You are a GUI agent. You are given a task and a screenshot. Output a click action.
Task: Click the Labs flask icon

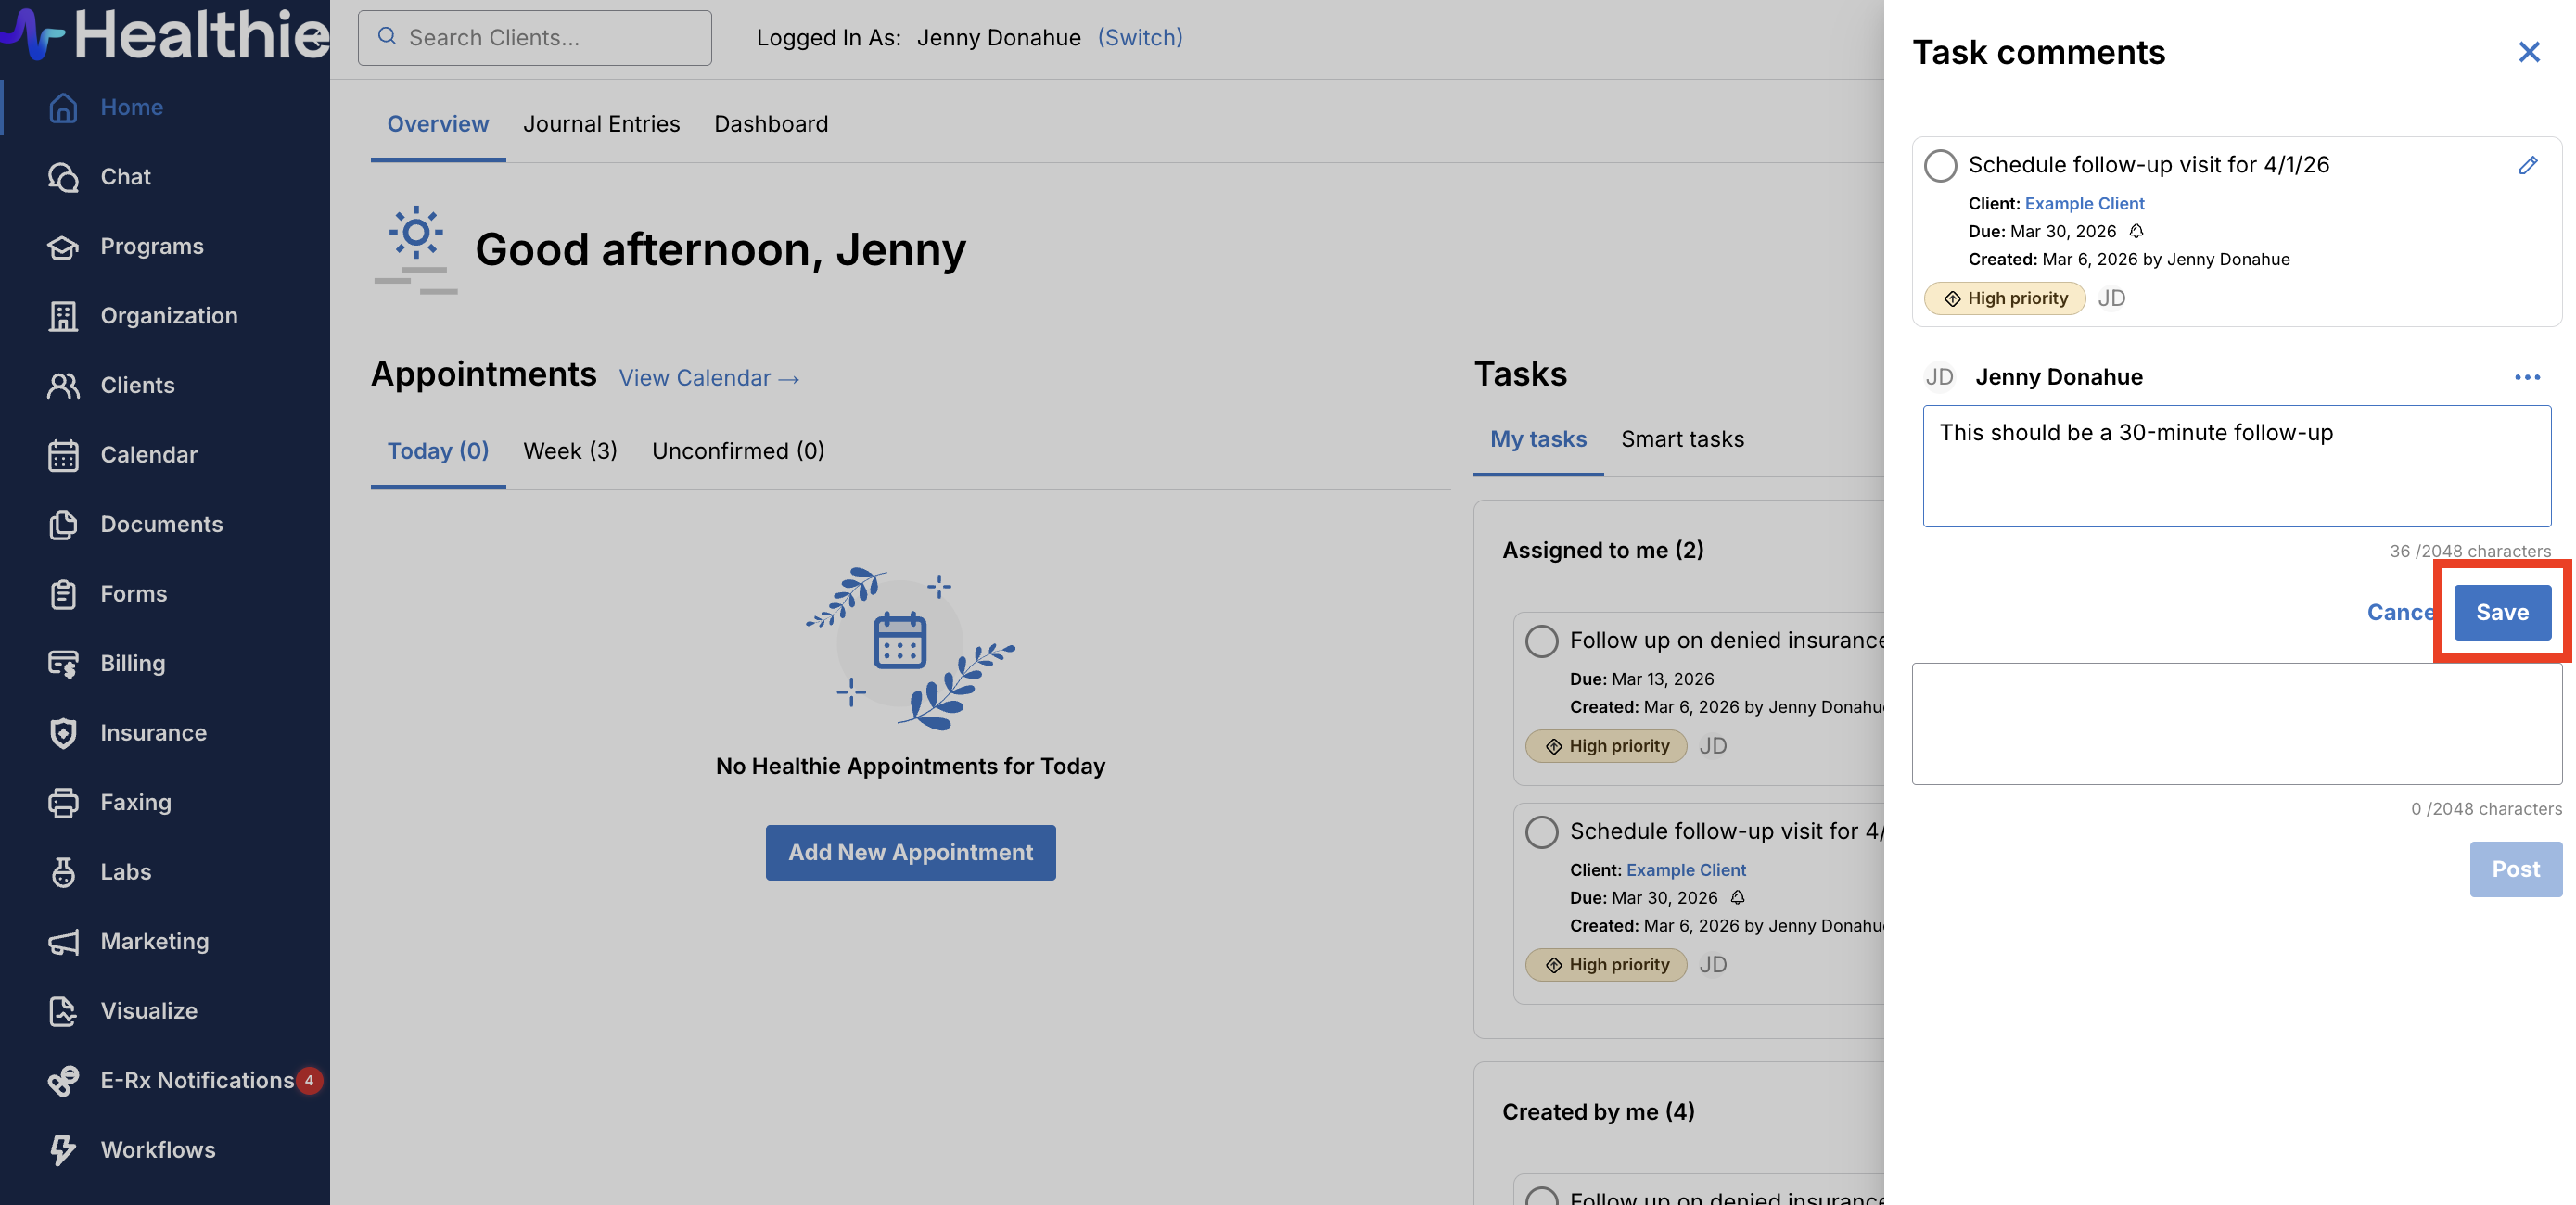[x=63, y=871]
